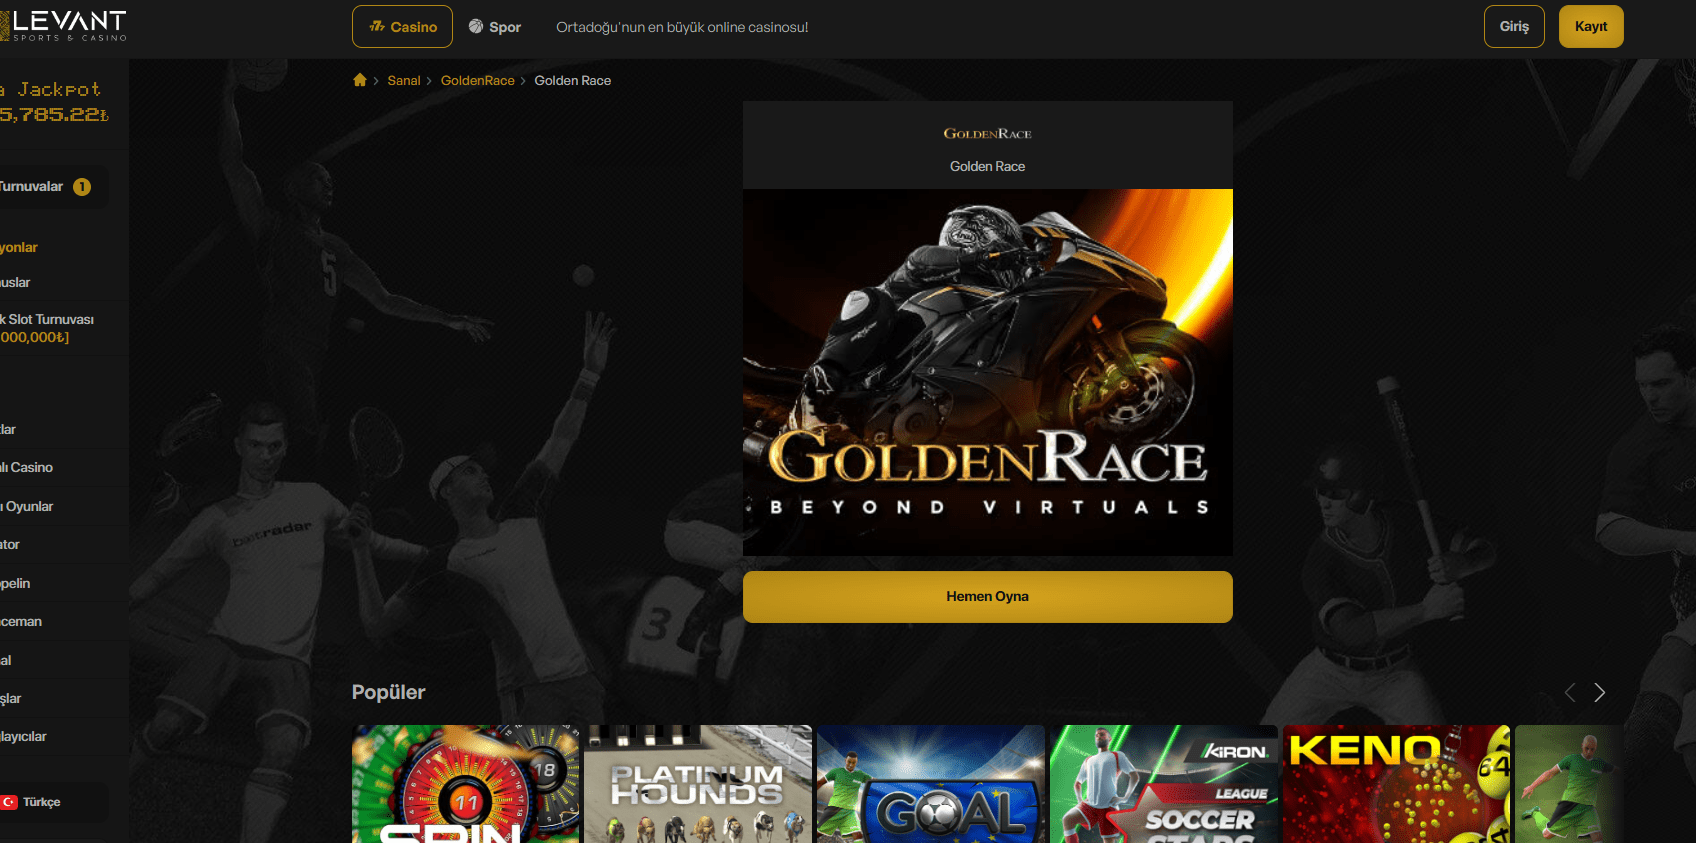This screenshot has width=1696, height=843.
Task: Show next popular games with right arrow
Action: pos(1600,692)
